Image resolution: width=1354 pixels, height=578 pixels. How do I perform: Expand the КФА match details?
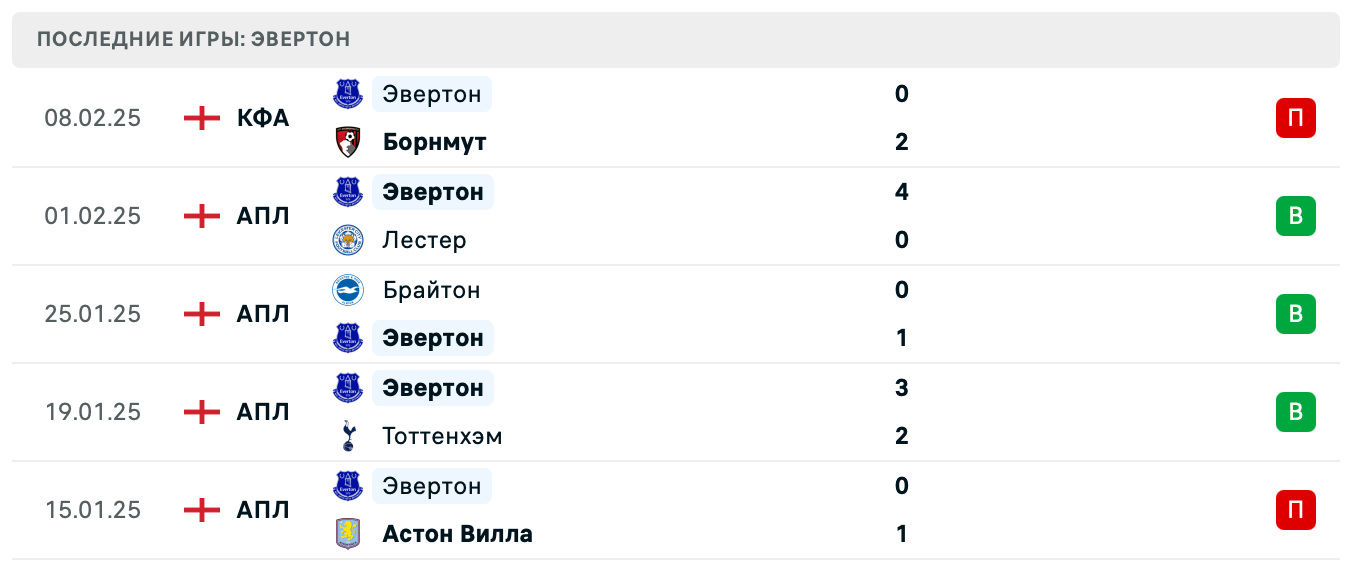[x=700, y=117]
